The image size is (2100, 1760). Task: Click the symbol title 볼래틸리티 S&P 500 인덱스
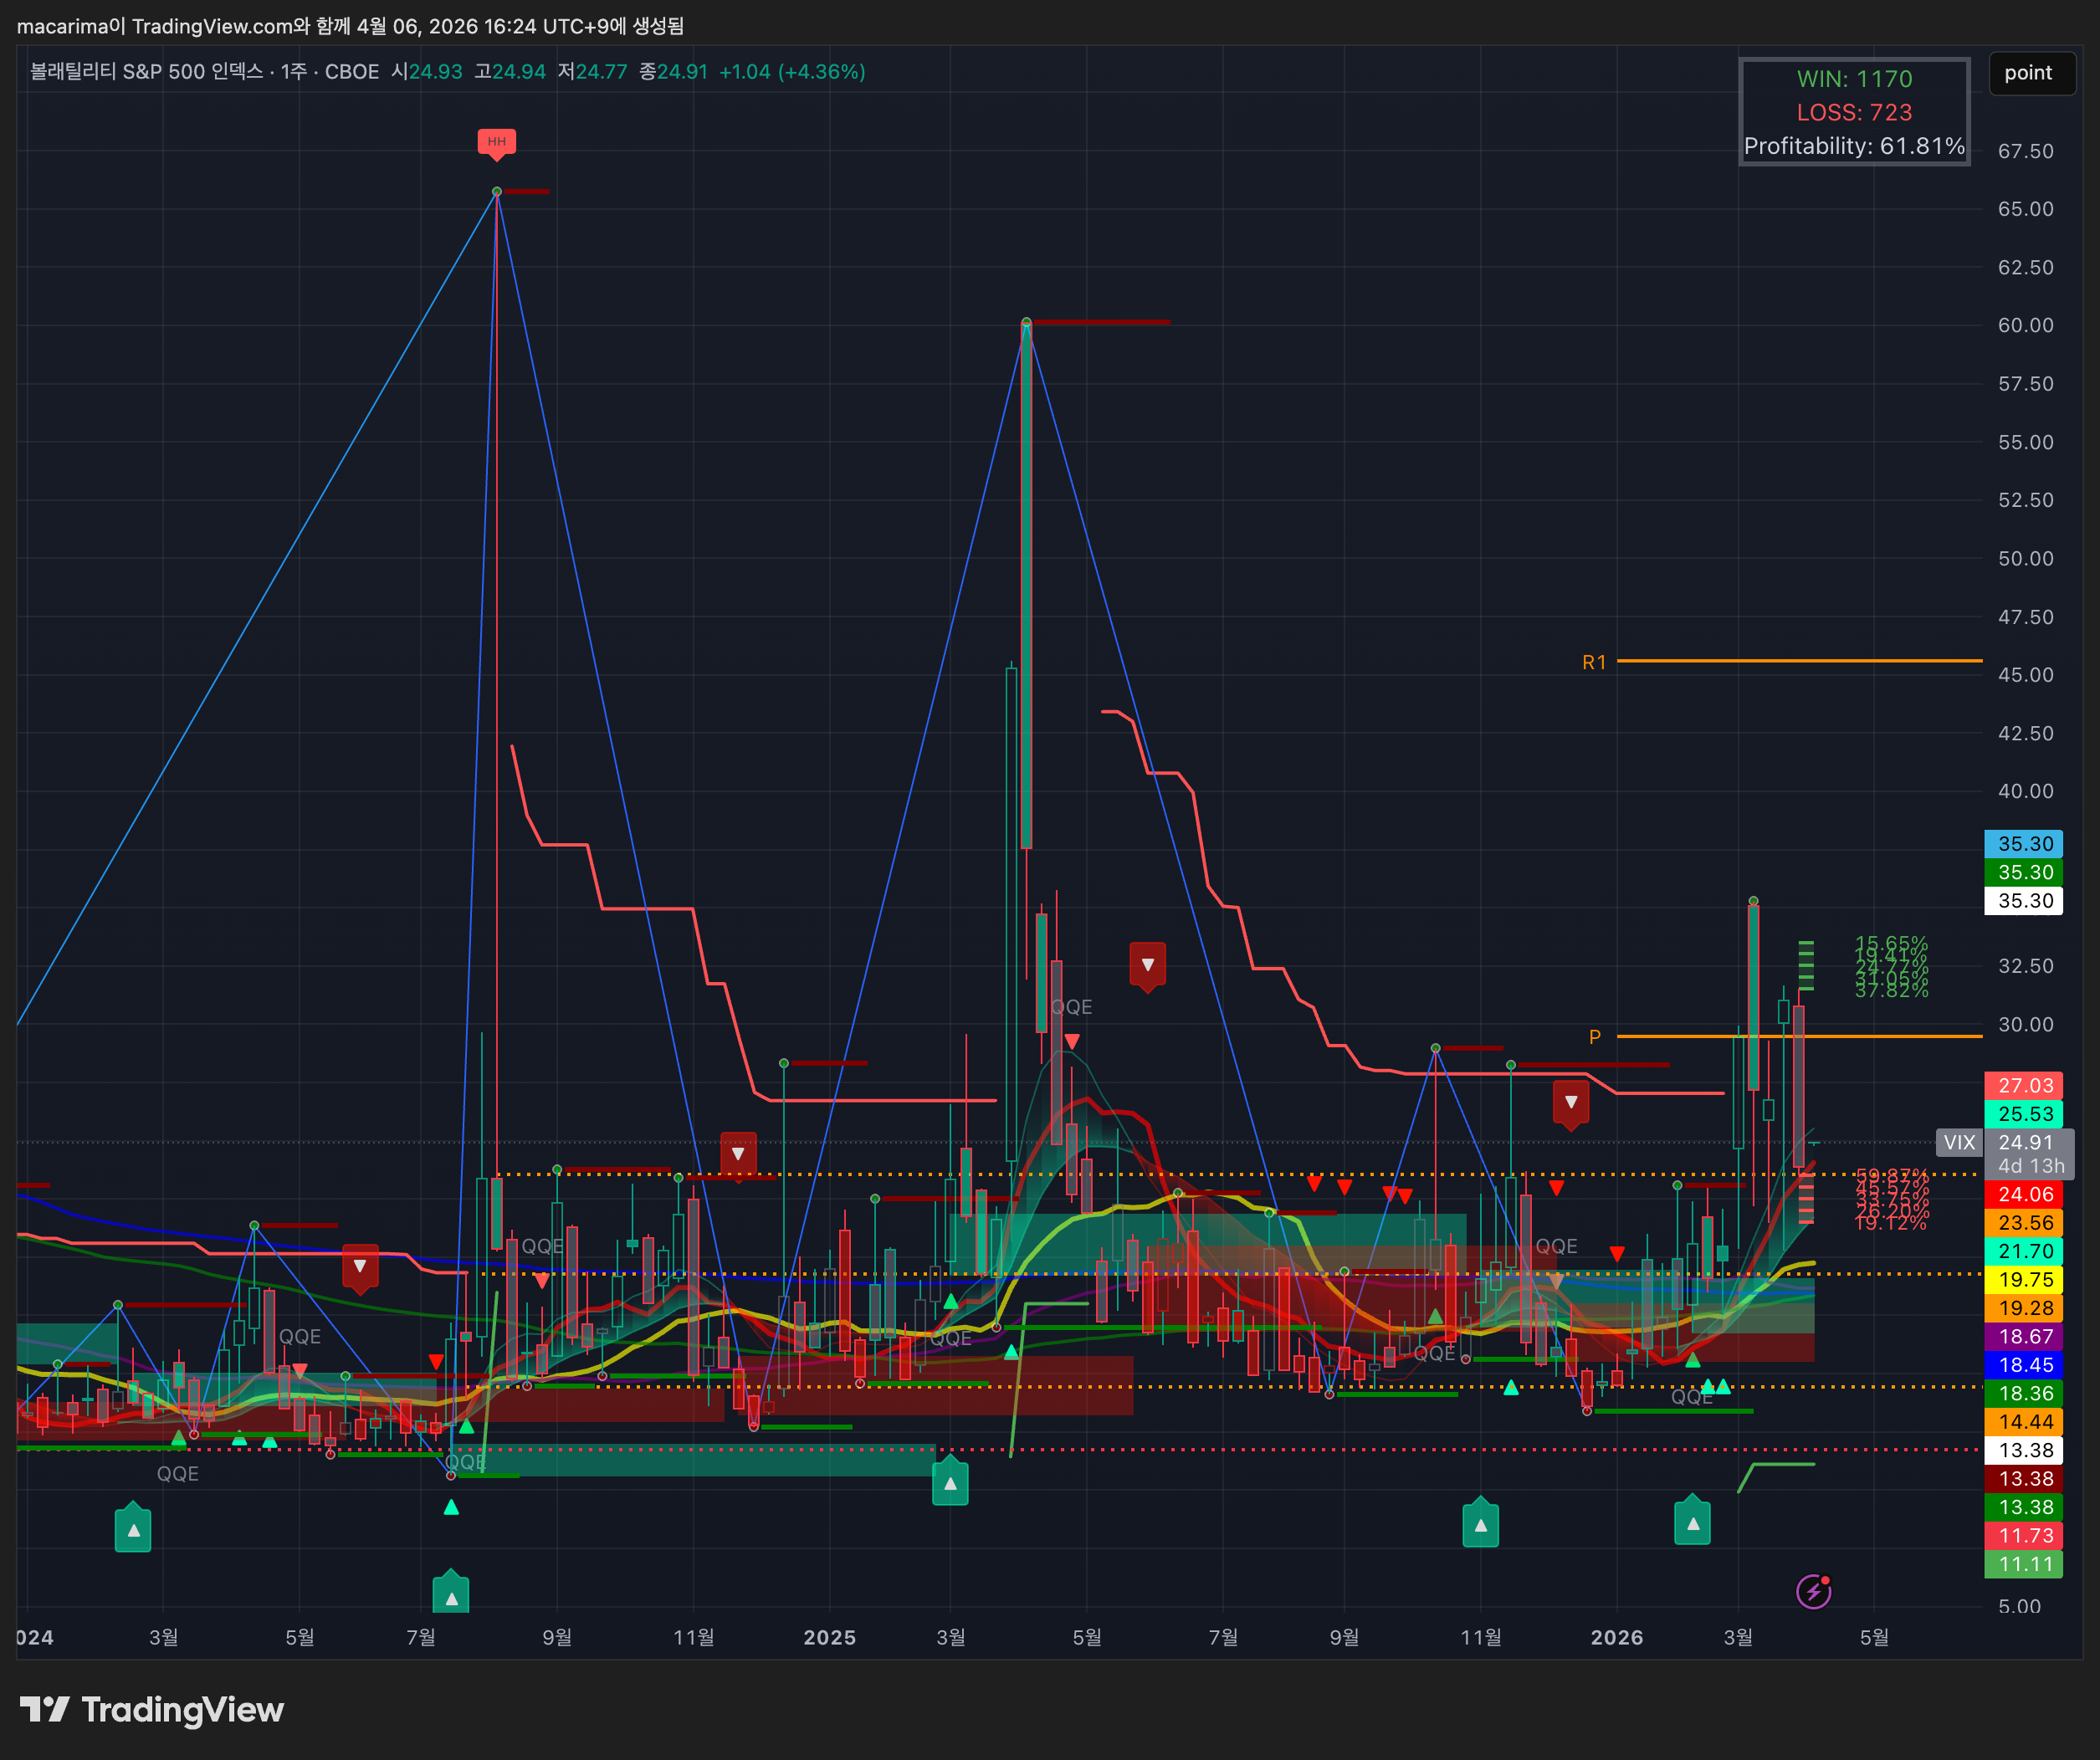coord(147,72)
